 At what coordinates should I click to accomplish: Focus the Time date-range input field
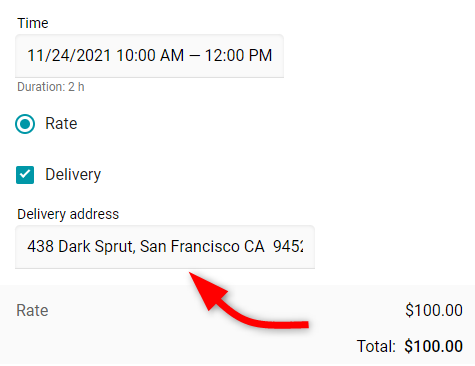coord(149,56)
